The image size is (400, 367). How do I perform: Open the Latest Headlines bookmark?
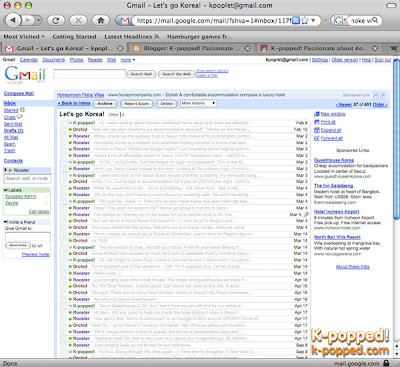coord(132,37)
